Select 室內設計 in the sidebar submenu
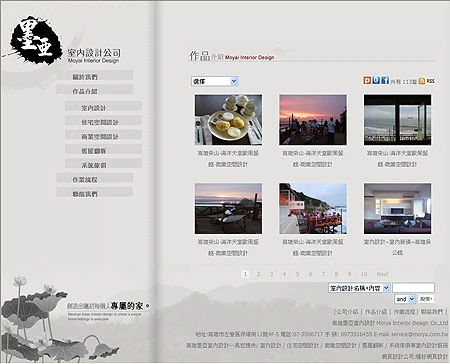Image resolution: width=450 pixels, height=364 pixels. coord(104,107)
